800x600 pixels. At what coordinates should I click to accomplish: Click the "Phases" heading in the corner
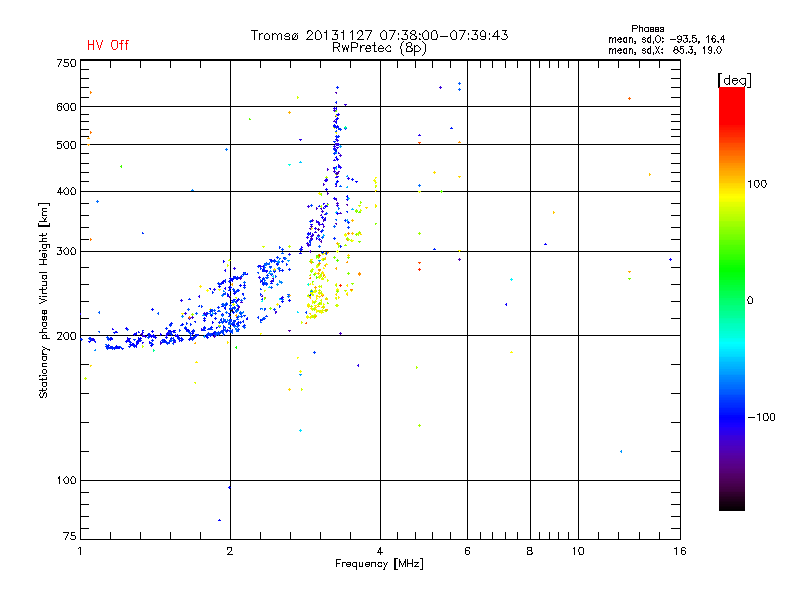[x=647, y=29]
